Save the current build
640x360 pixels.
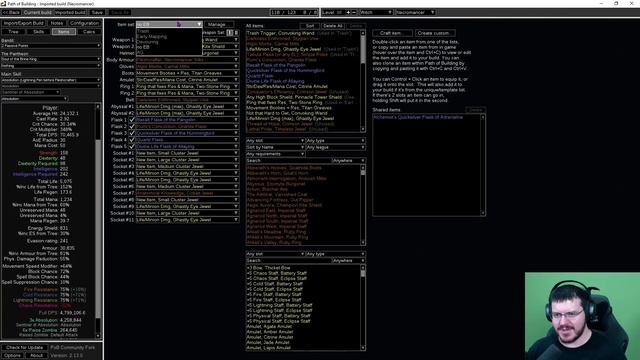click(97, 12)
